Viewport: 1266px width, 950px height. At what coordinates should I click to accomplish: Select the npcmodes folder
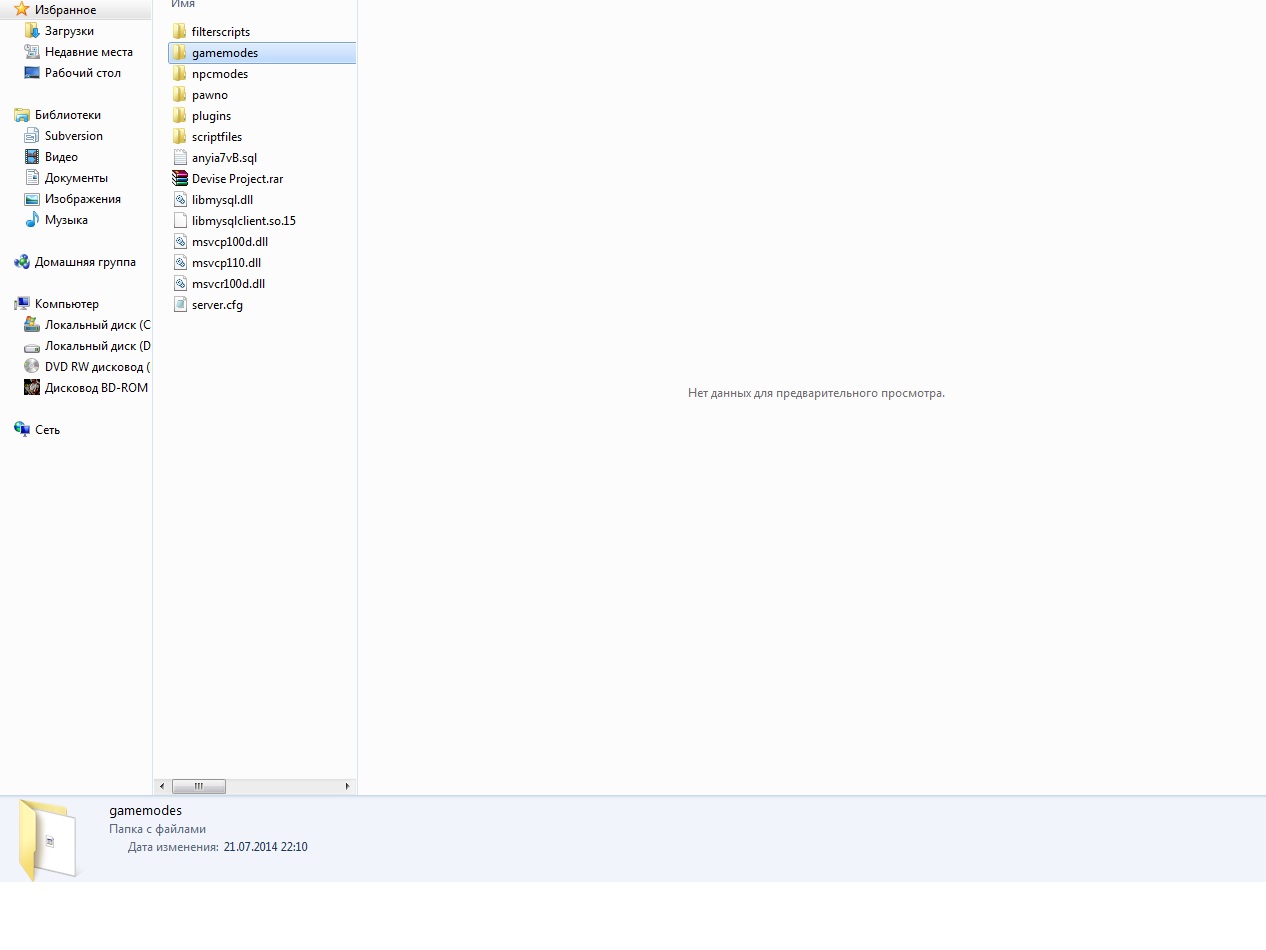point(220,73)
